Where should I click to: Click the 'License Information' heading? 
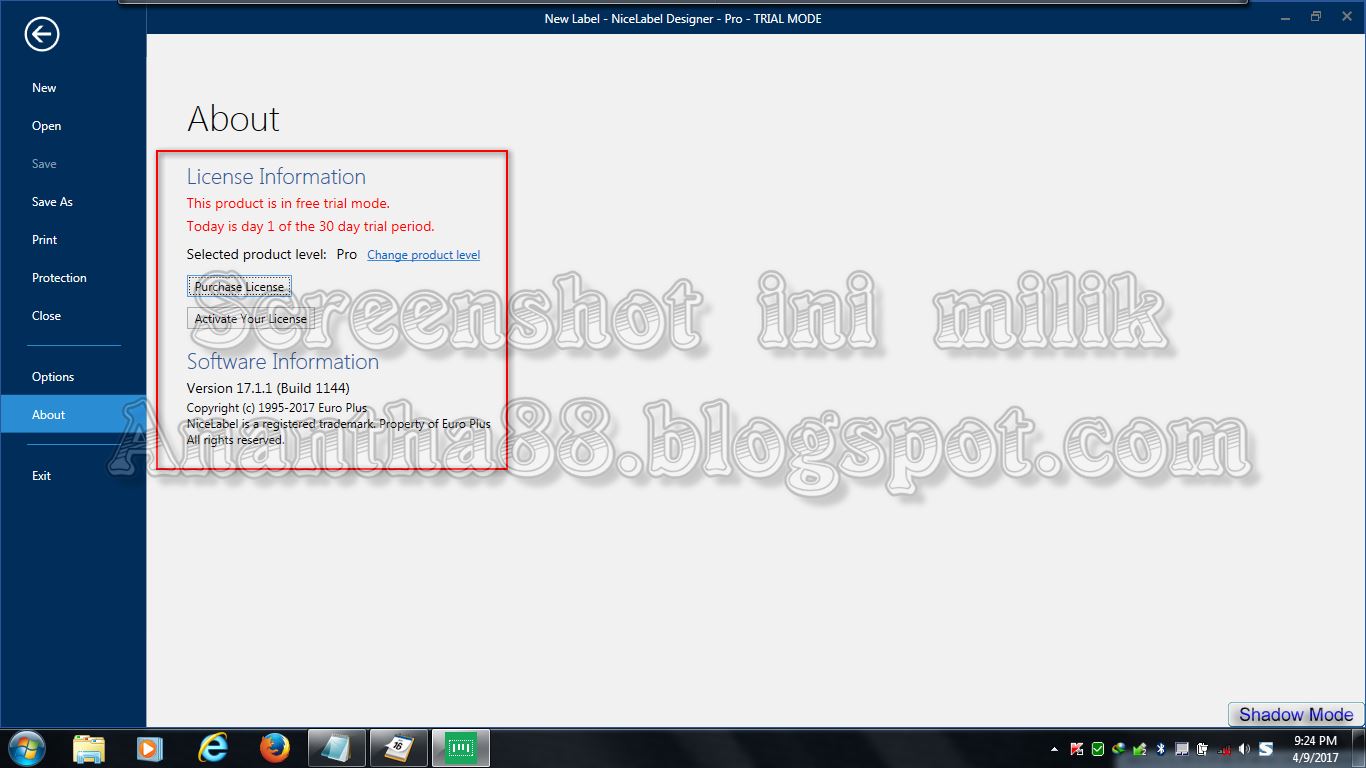(x=276, y=177)
